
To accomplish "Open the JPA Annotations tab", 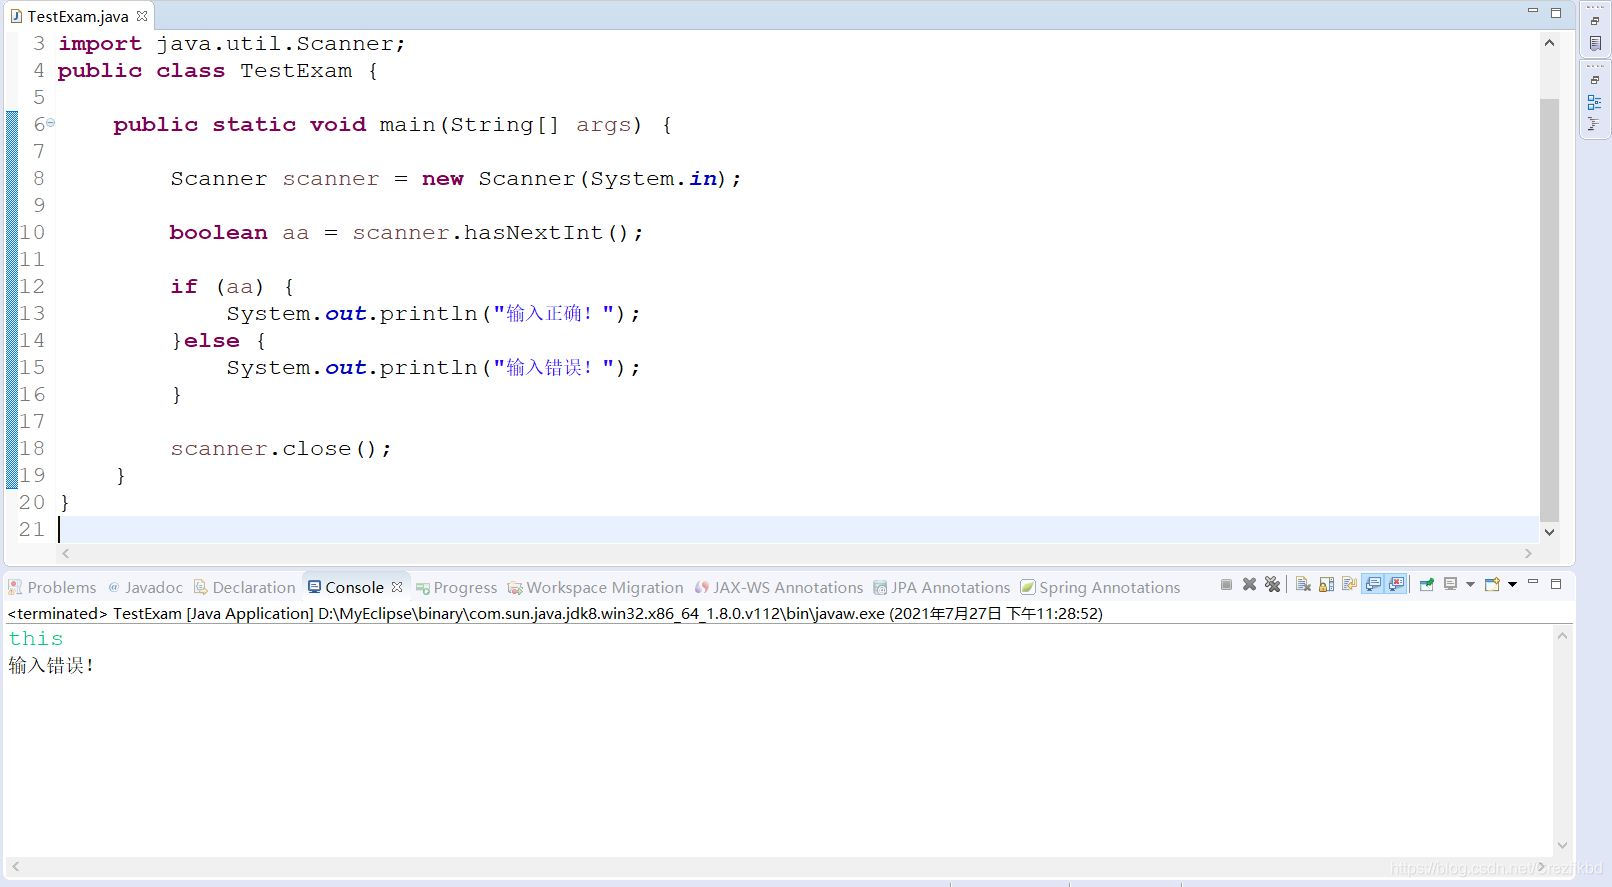I will (x=941, y=587).
